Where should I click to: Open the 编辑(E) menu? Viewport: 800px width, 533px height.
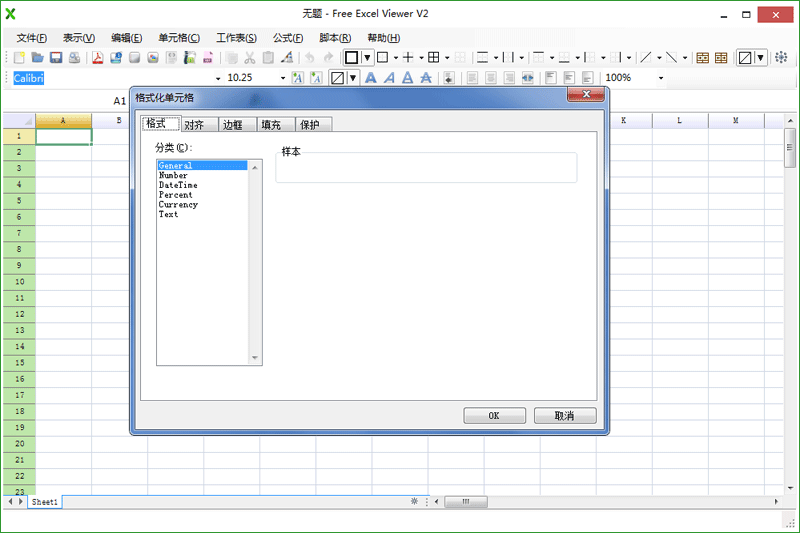pos(127,38)
